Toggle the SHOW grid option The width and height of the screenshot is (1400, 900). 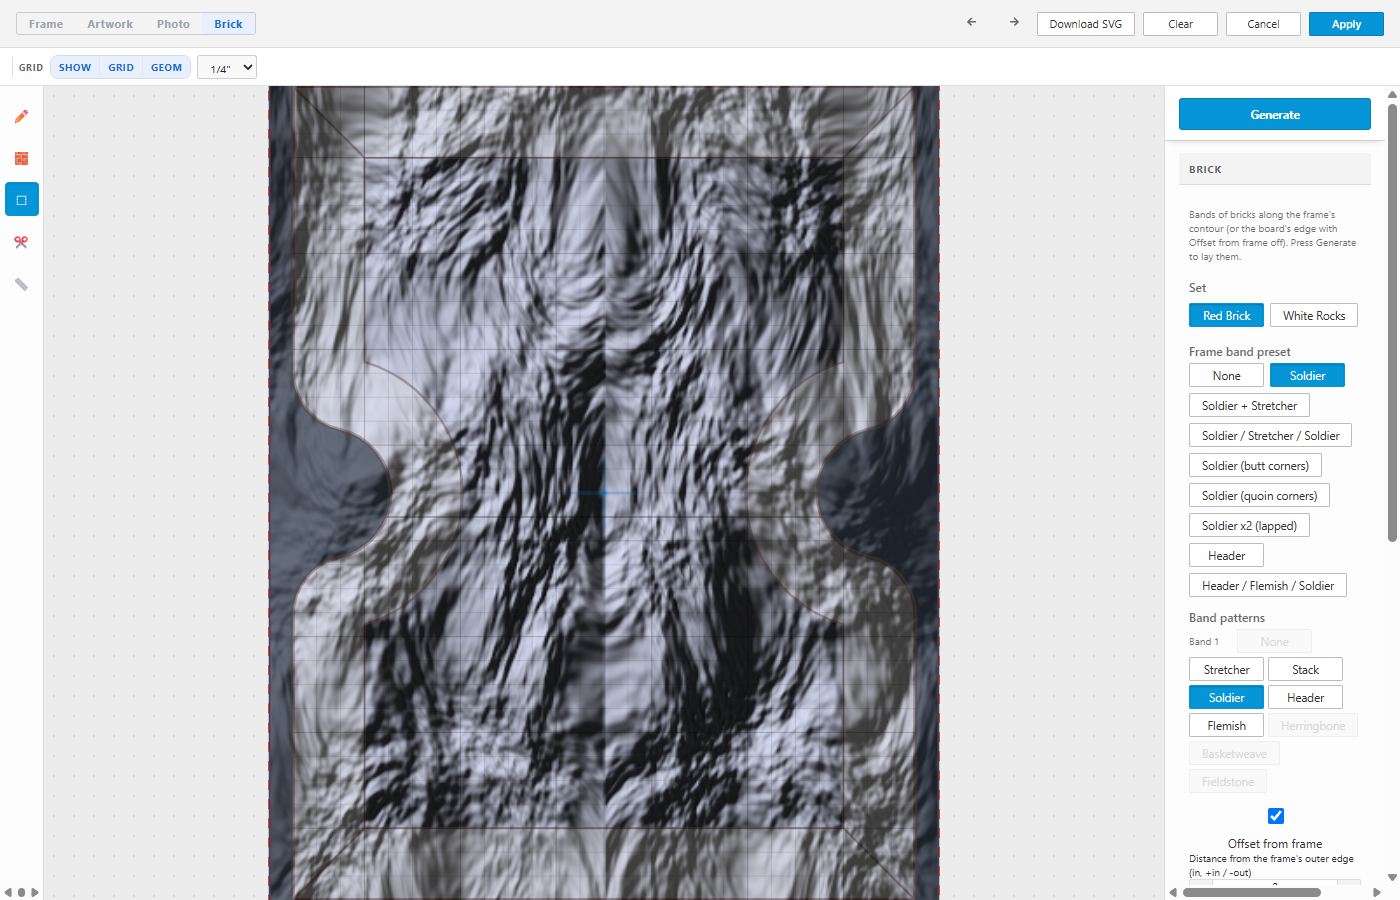[x=75, y=68]
